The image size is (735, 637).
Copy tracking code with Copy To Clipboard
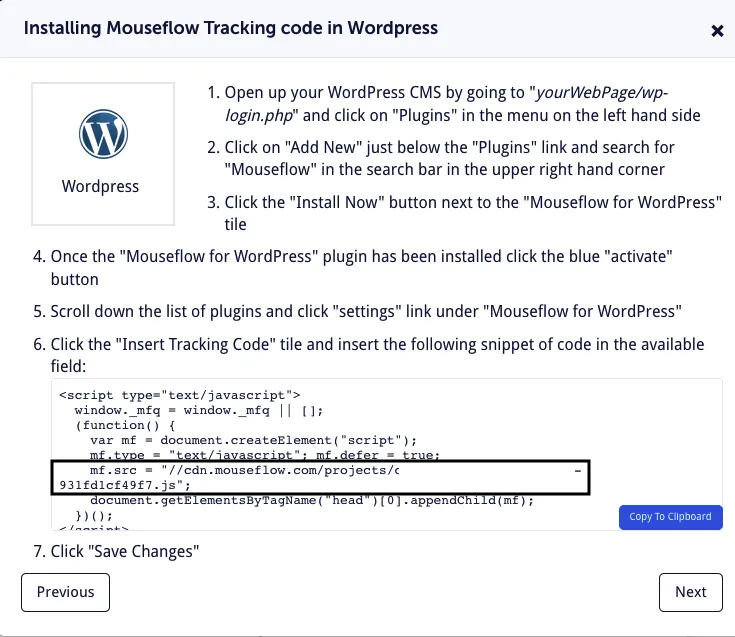pyautogui.click(x=670, y=517)
